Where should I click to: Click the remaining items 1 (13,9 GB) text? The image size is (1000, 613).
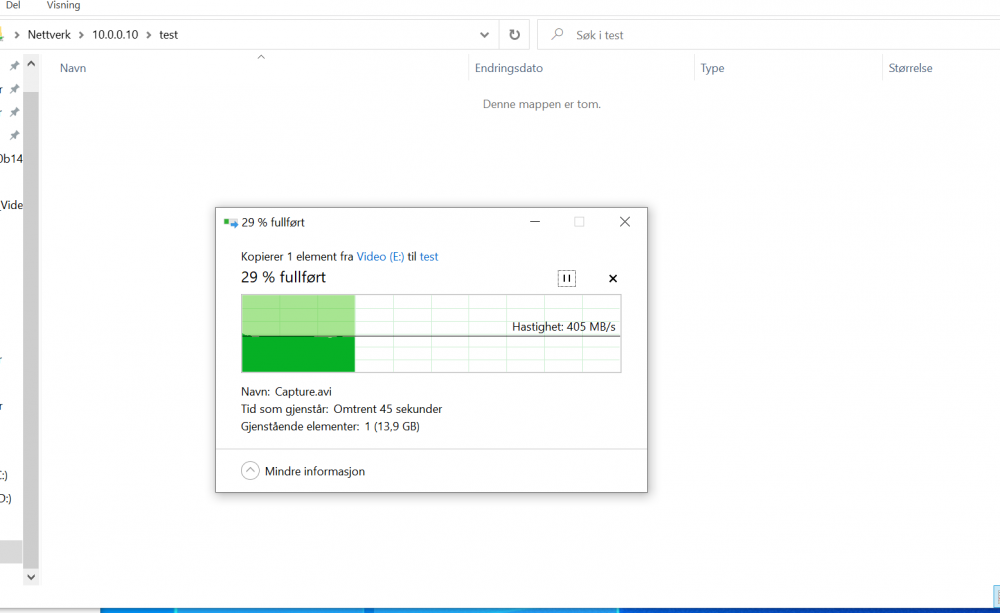(392, 426)
